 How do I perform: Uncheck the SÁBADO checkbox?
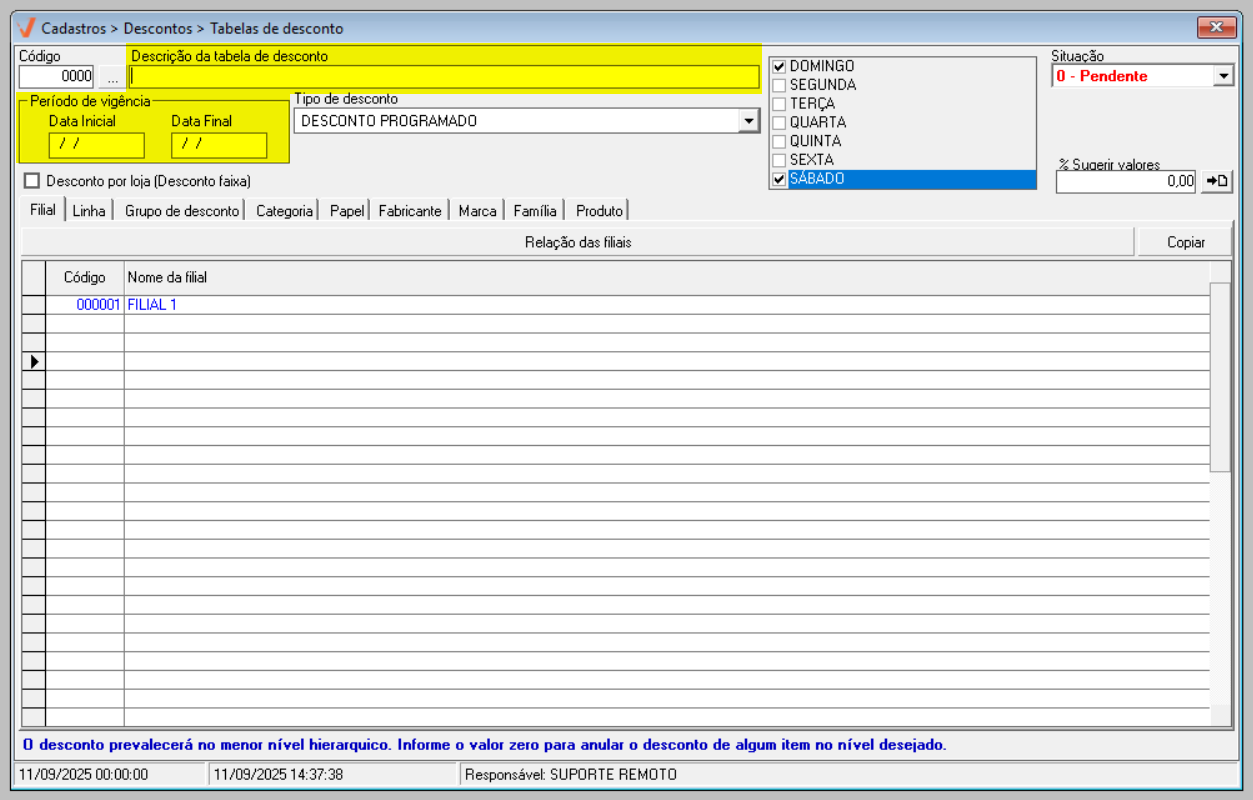[x=779, y=179]
